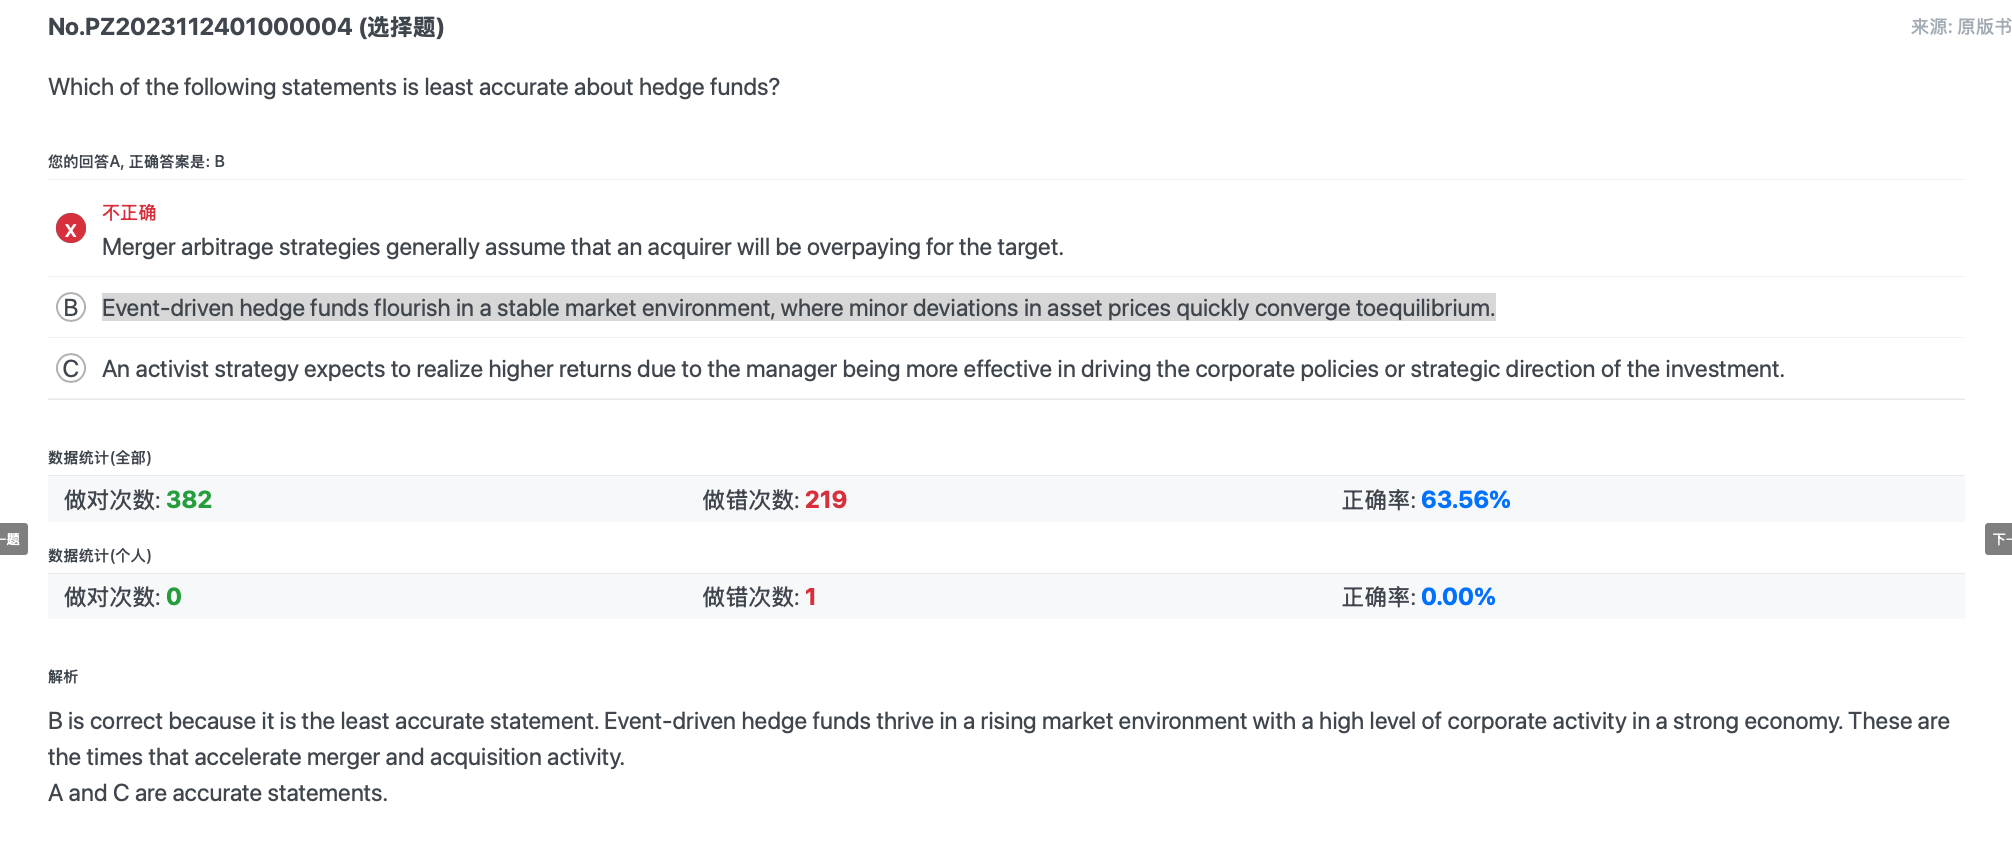This screenshot has width=2012, height=855.
Task: Click the 来源: 原版书 source label
Action: (1960, 27)
